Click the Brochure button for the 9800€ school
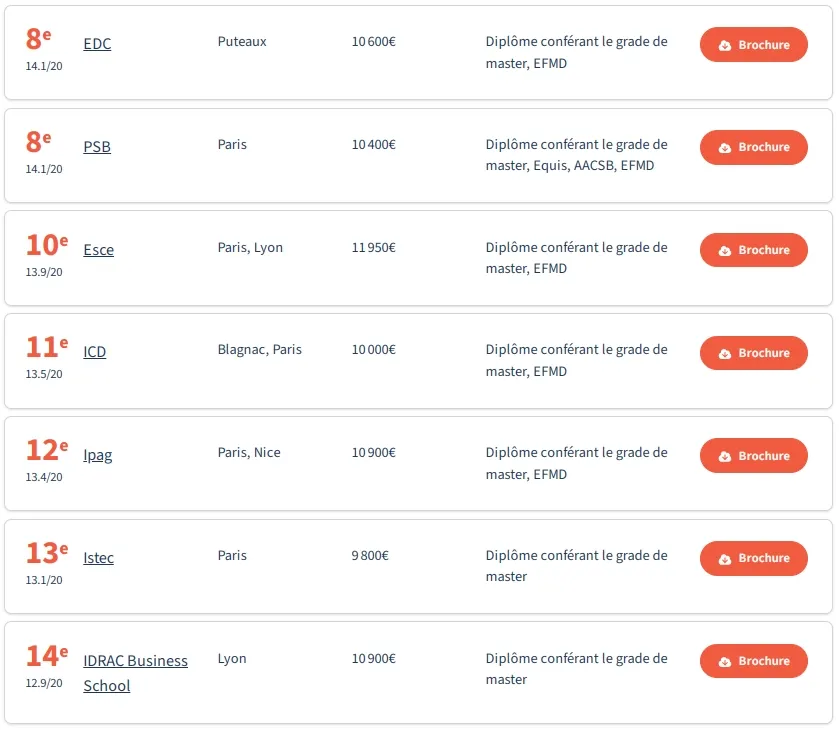839x730 pixels. tap(753, 558)
